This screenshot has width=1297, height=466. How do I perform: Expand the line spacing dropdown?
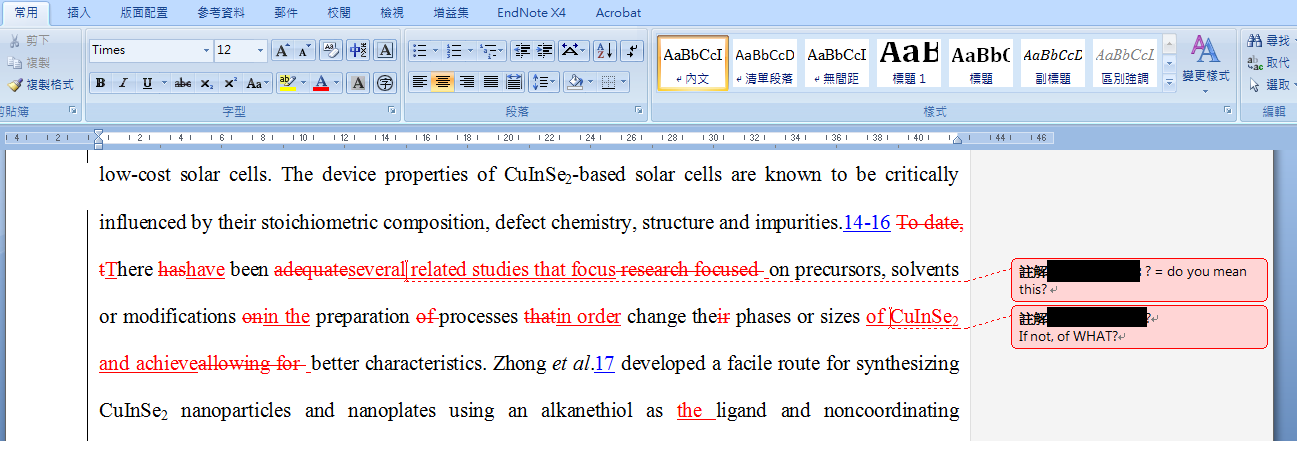[x=543, y=82]
